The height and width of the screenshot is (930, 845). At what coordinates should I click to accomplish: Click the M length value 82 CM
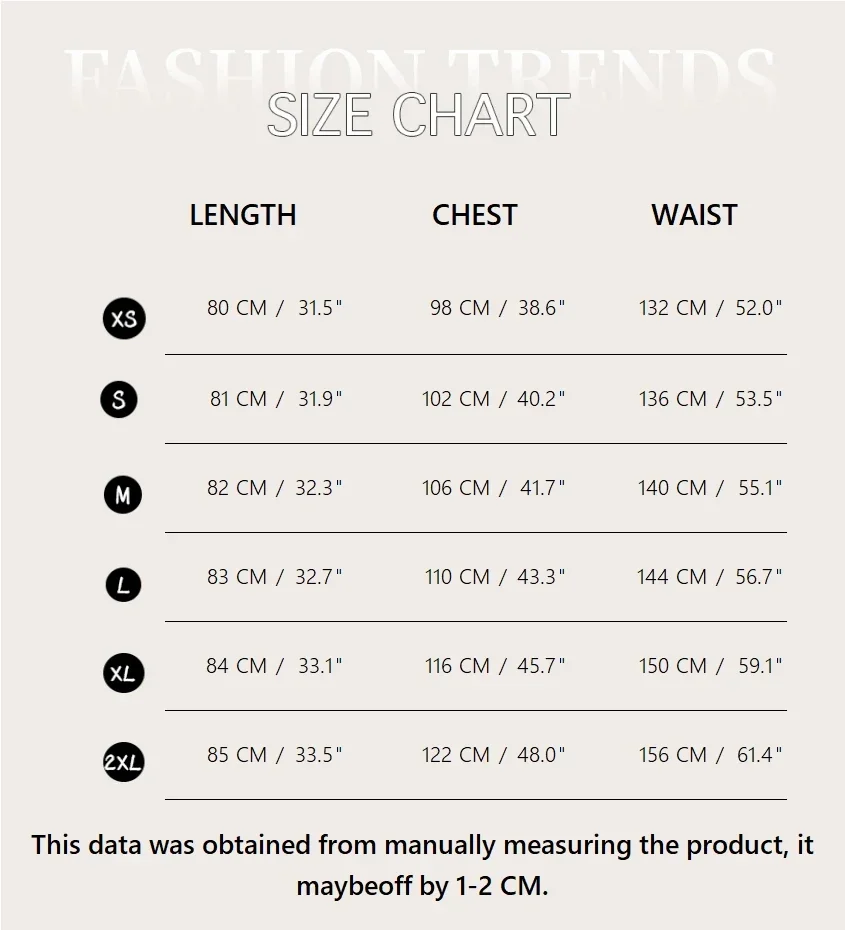pyautogui.click(x=237, y=488)
